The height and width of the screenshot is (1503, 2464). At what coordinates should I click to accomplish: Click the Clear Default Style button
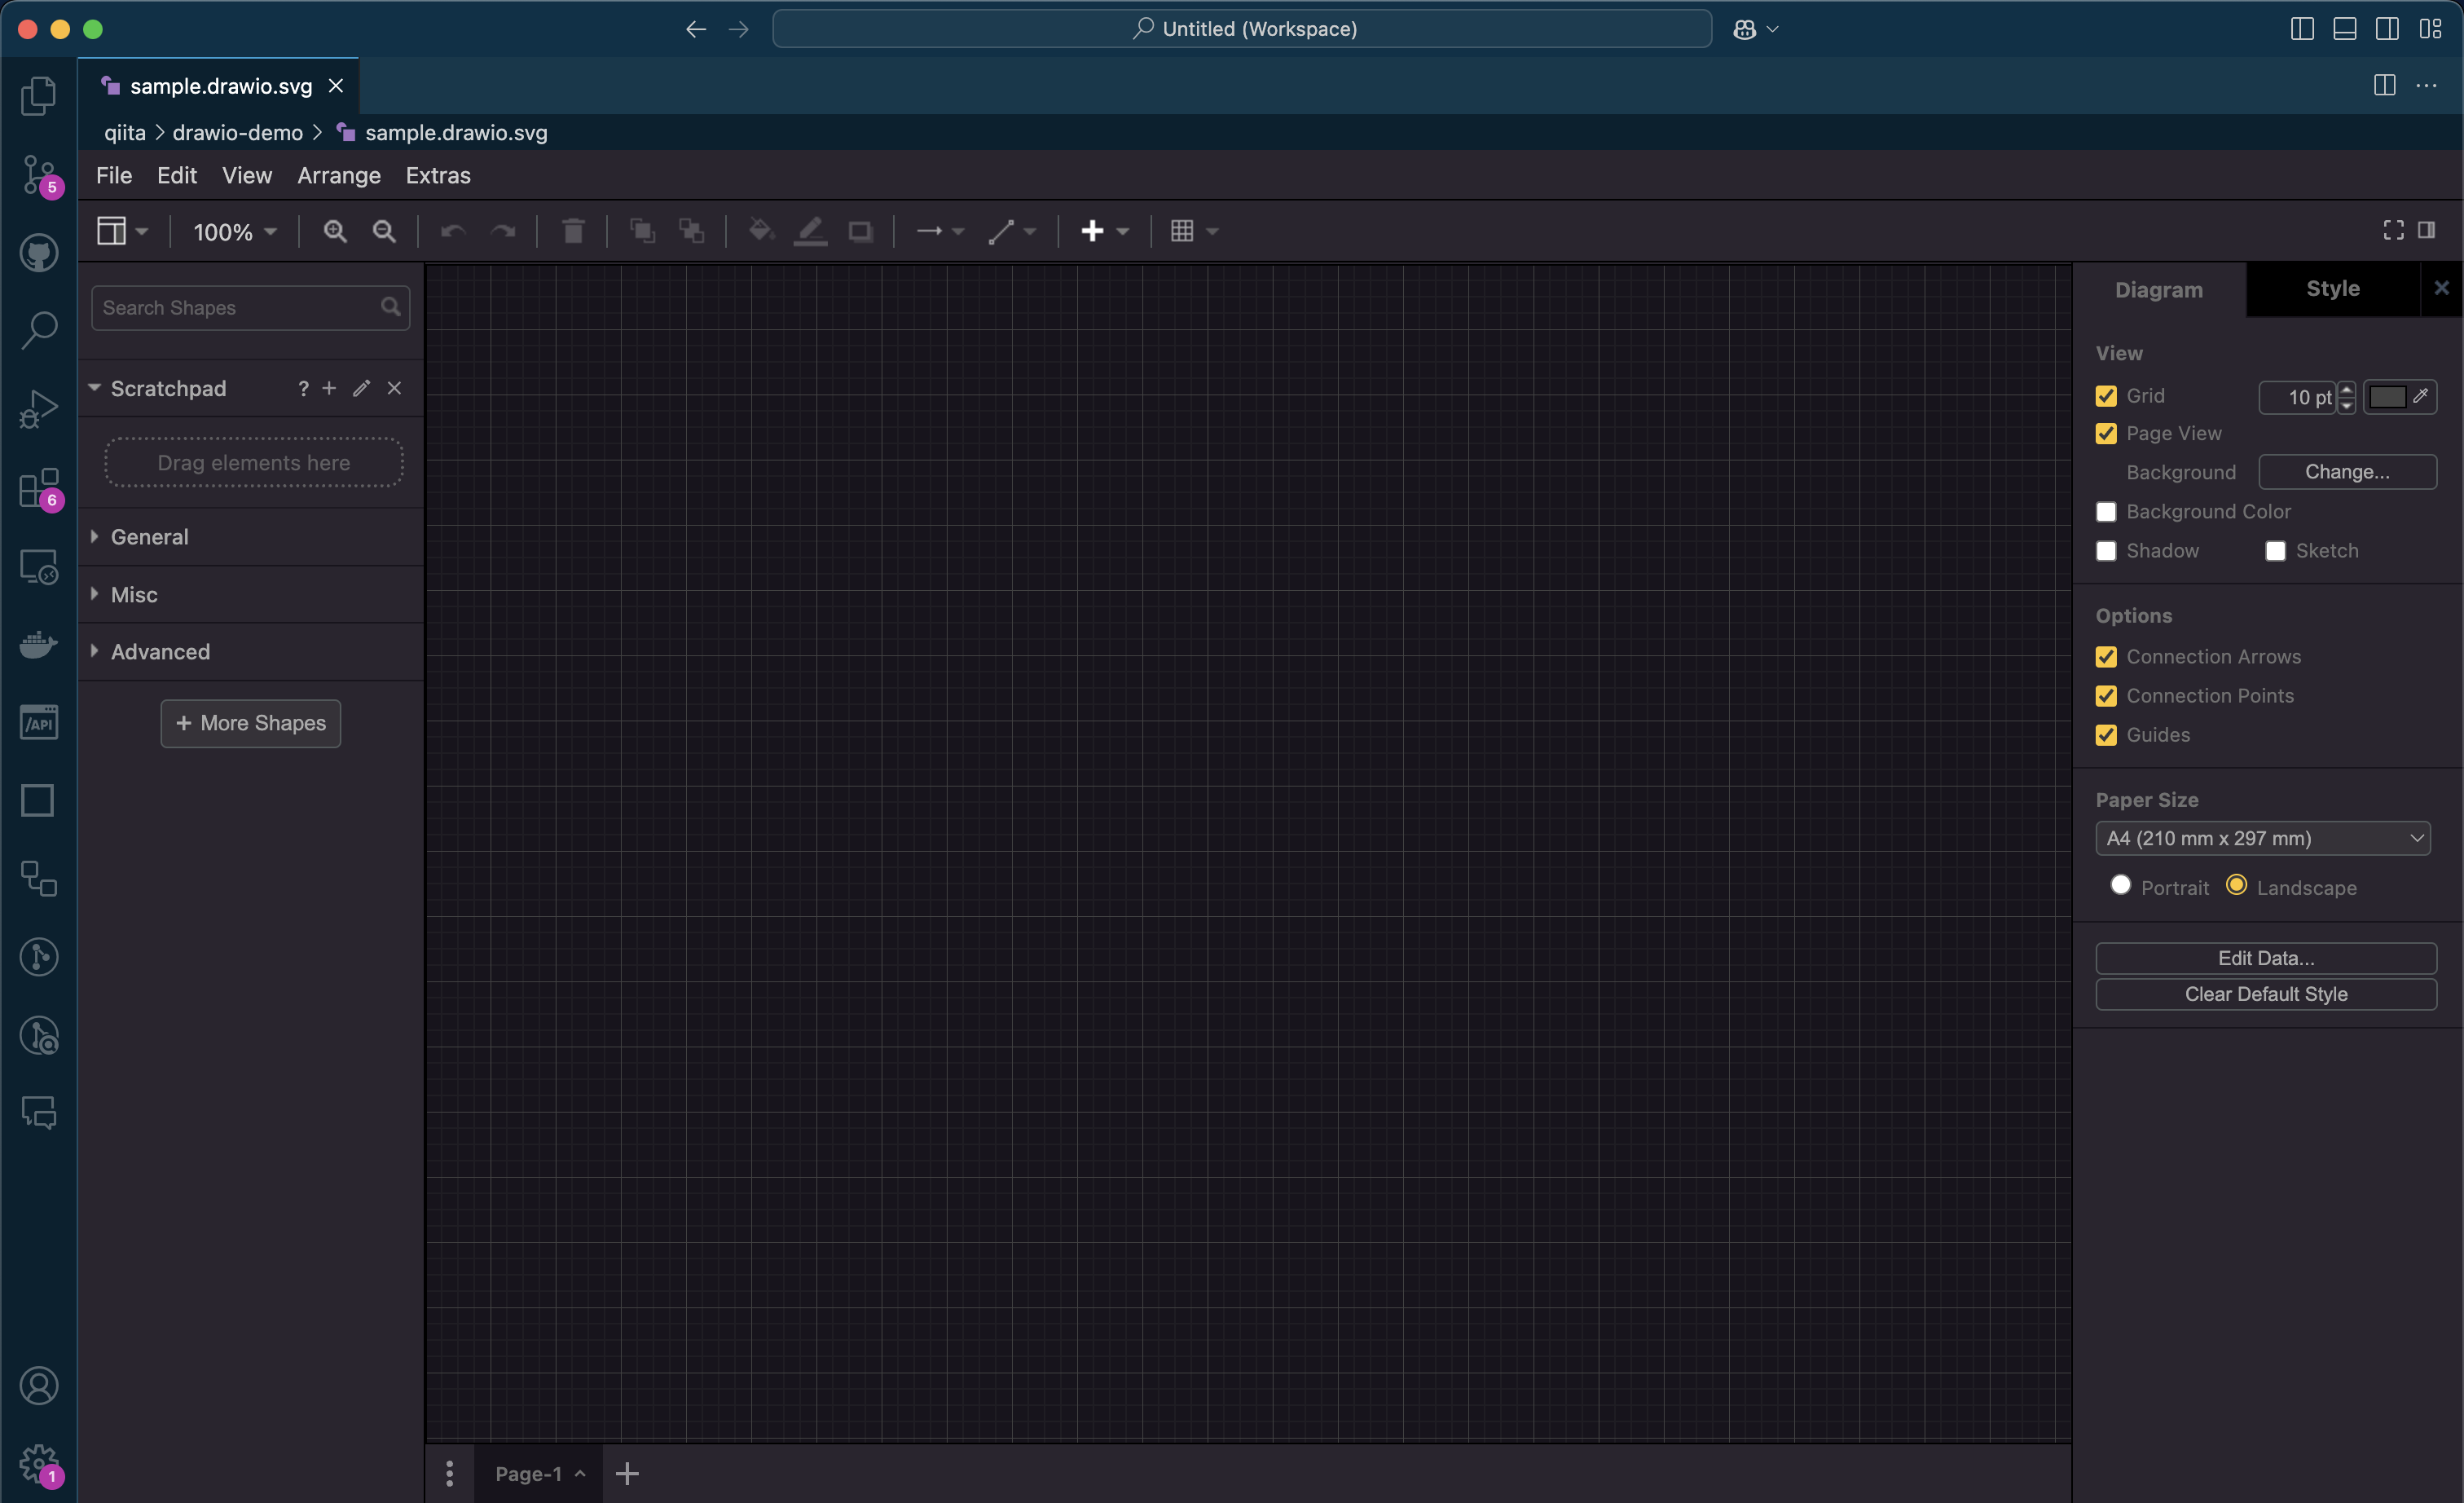(2265, 993)
